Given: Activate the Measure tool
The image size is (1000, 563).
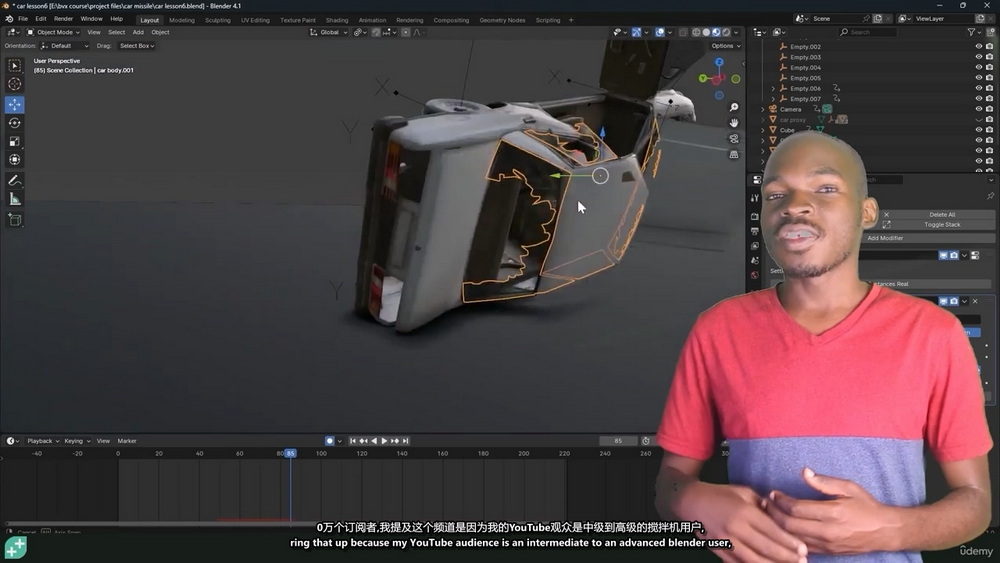Looking at the screenshot, I should click(x=15, y=200).
